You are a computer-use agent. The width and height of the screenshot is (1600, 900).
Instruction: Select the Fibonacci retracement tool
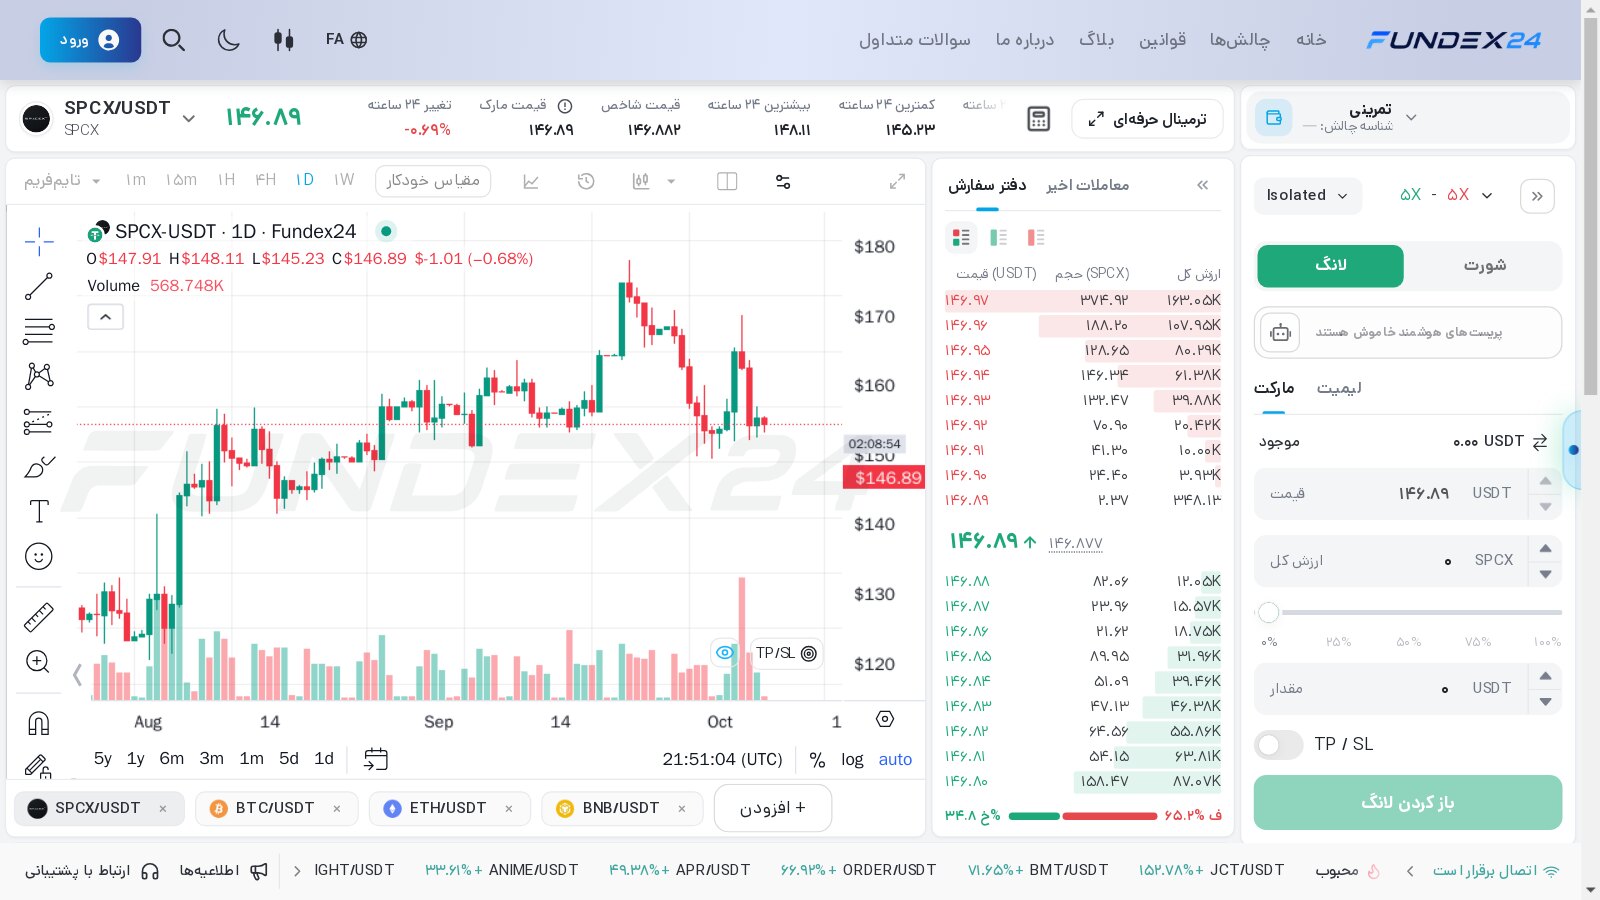(x=39, y=331)
